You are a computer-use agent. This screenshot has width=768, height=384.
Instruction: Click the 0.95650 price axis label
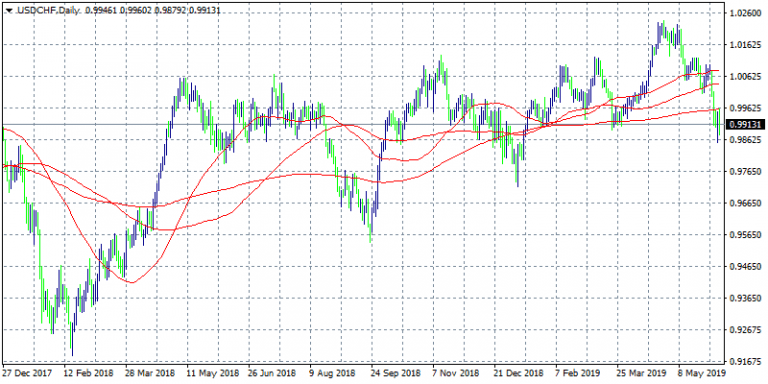[745, 235]
